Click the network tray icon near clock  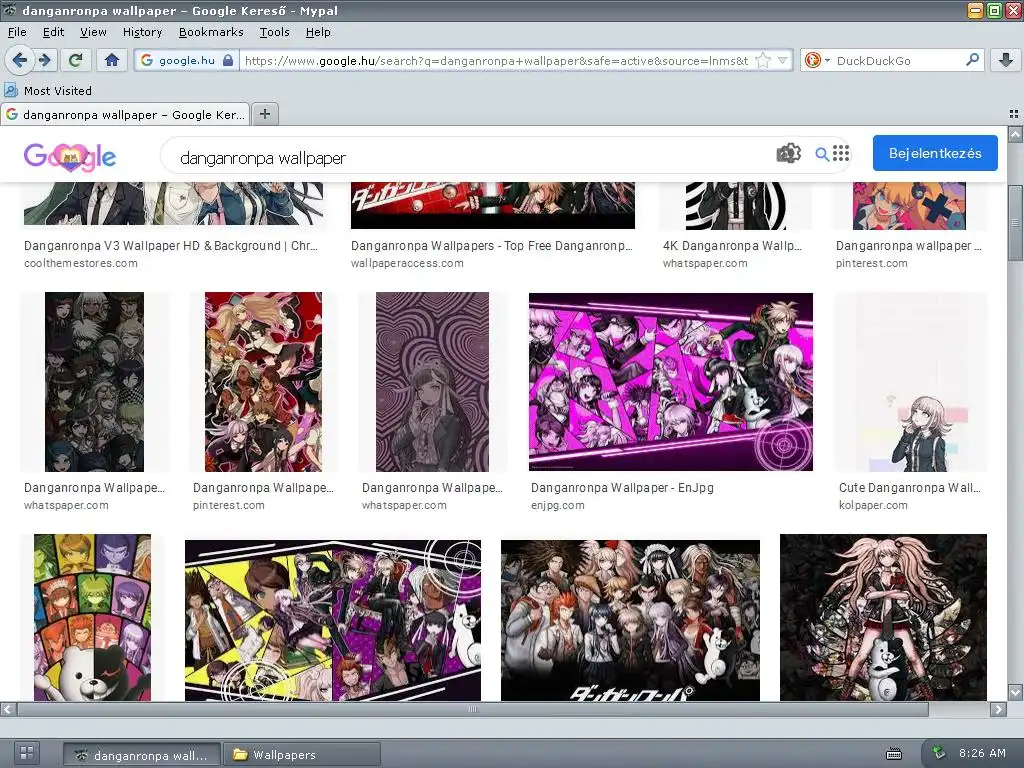(x=938, y=753)
